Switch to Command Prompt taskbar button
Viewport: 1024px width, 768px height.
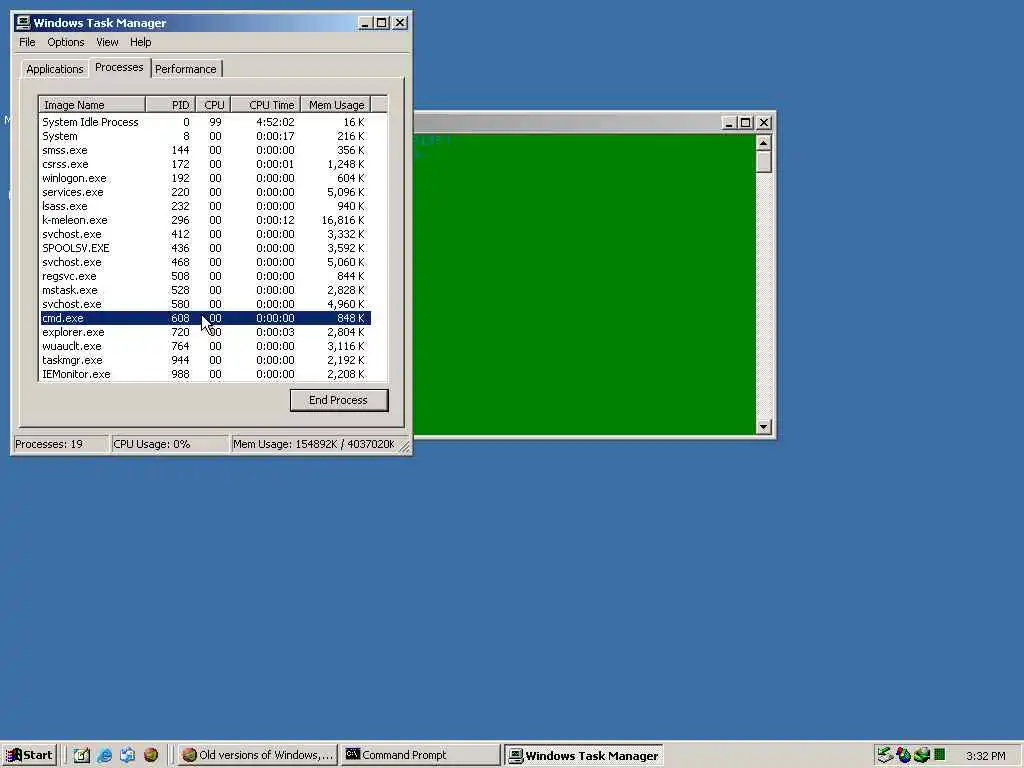click(x=420, y=755)
